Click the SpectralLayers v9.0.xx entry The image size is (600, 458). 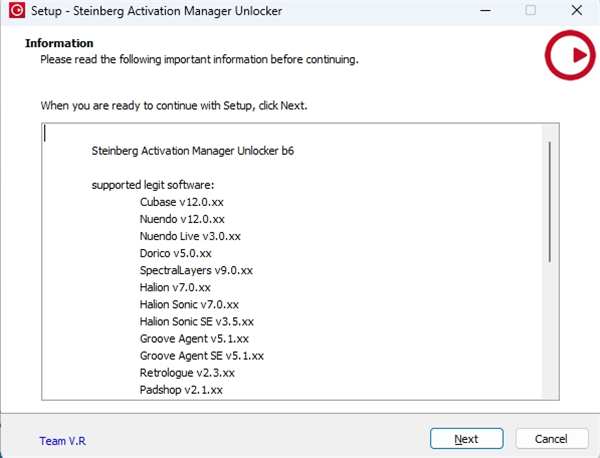tap(196, 270)
